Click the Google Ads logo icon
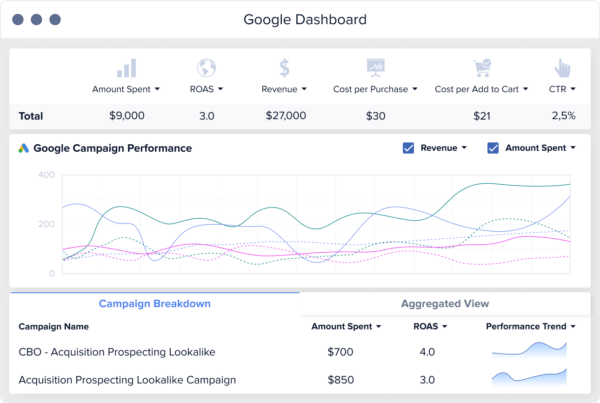Screen dimensions: 600x403 (24, 148)
